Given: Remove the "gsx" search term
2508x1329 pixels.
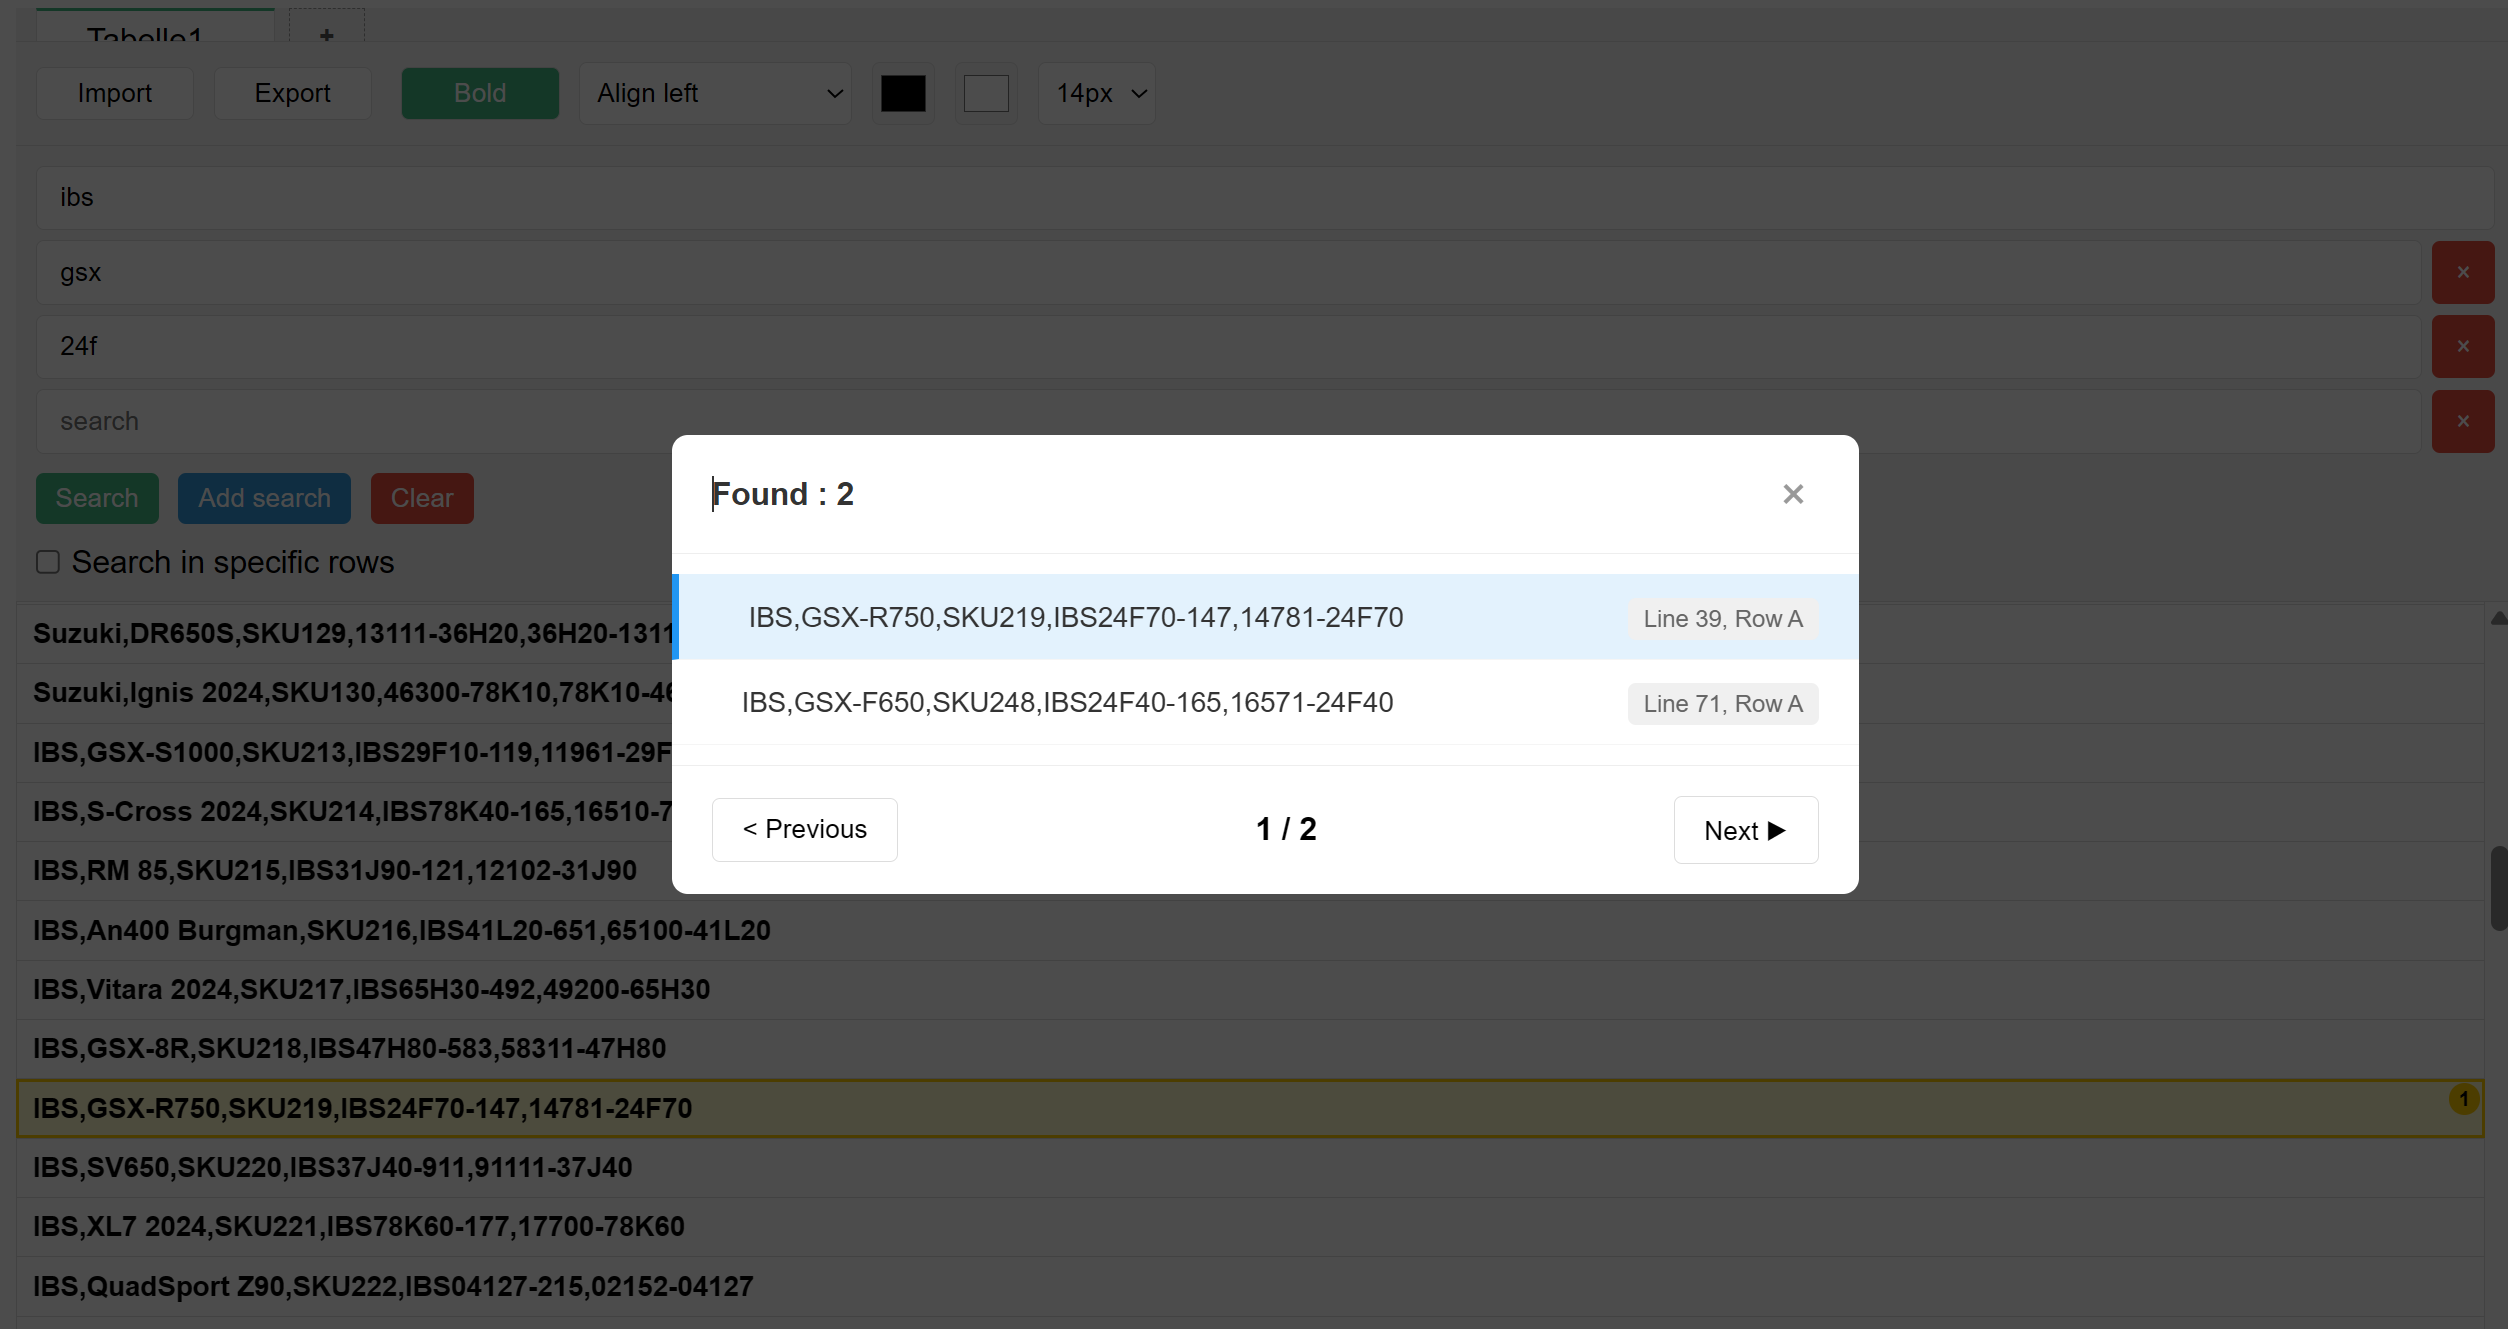Looking at the screenshot, I should (x=2463, y=272).
